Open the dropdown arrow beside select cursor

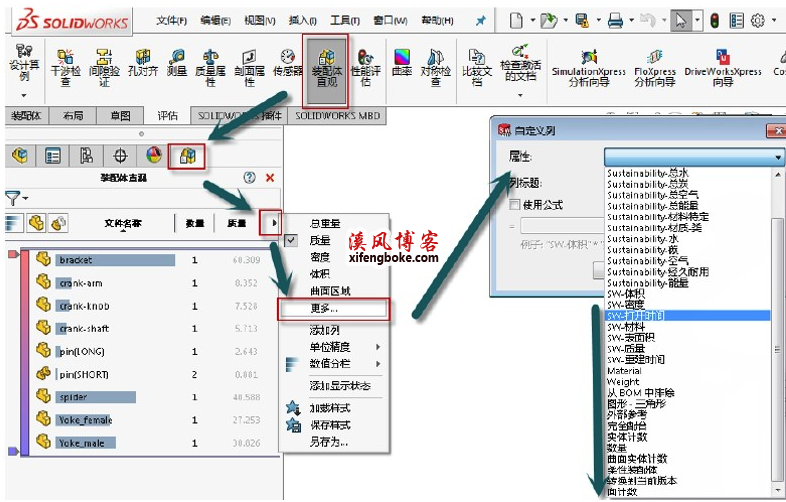click(x=697, y=21)
